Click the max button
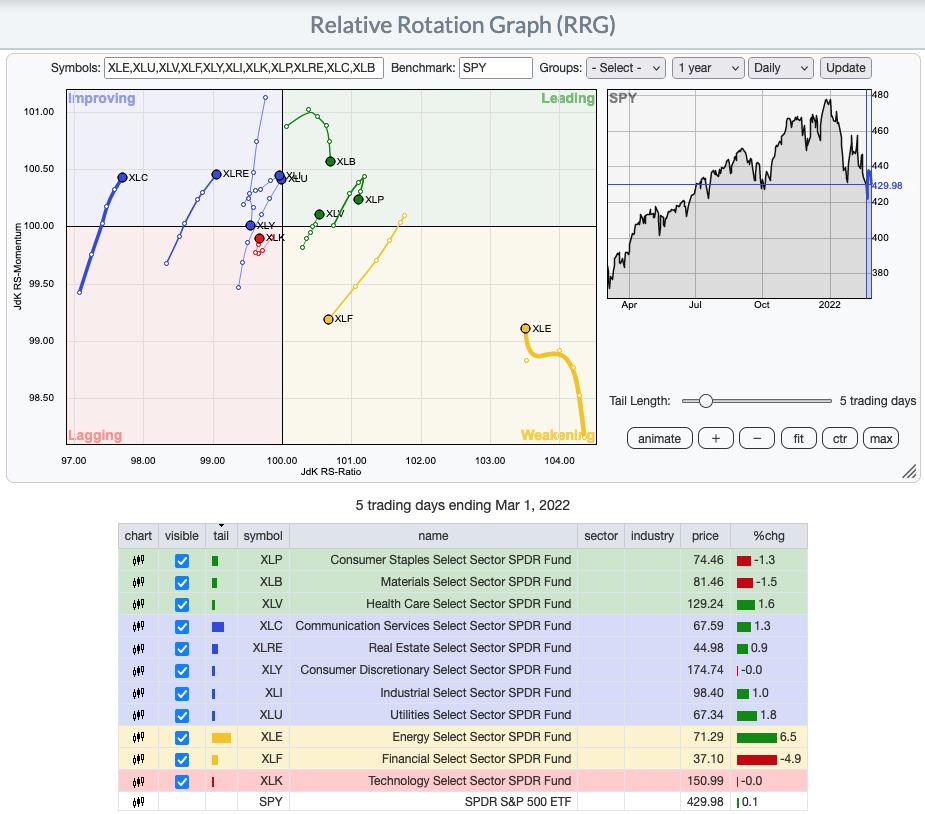Image resolution: width=925 pixels, height=814 pixels. (881, 438)
